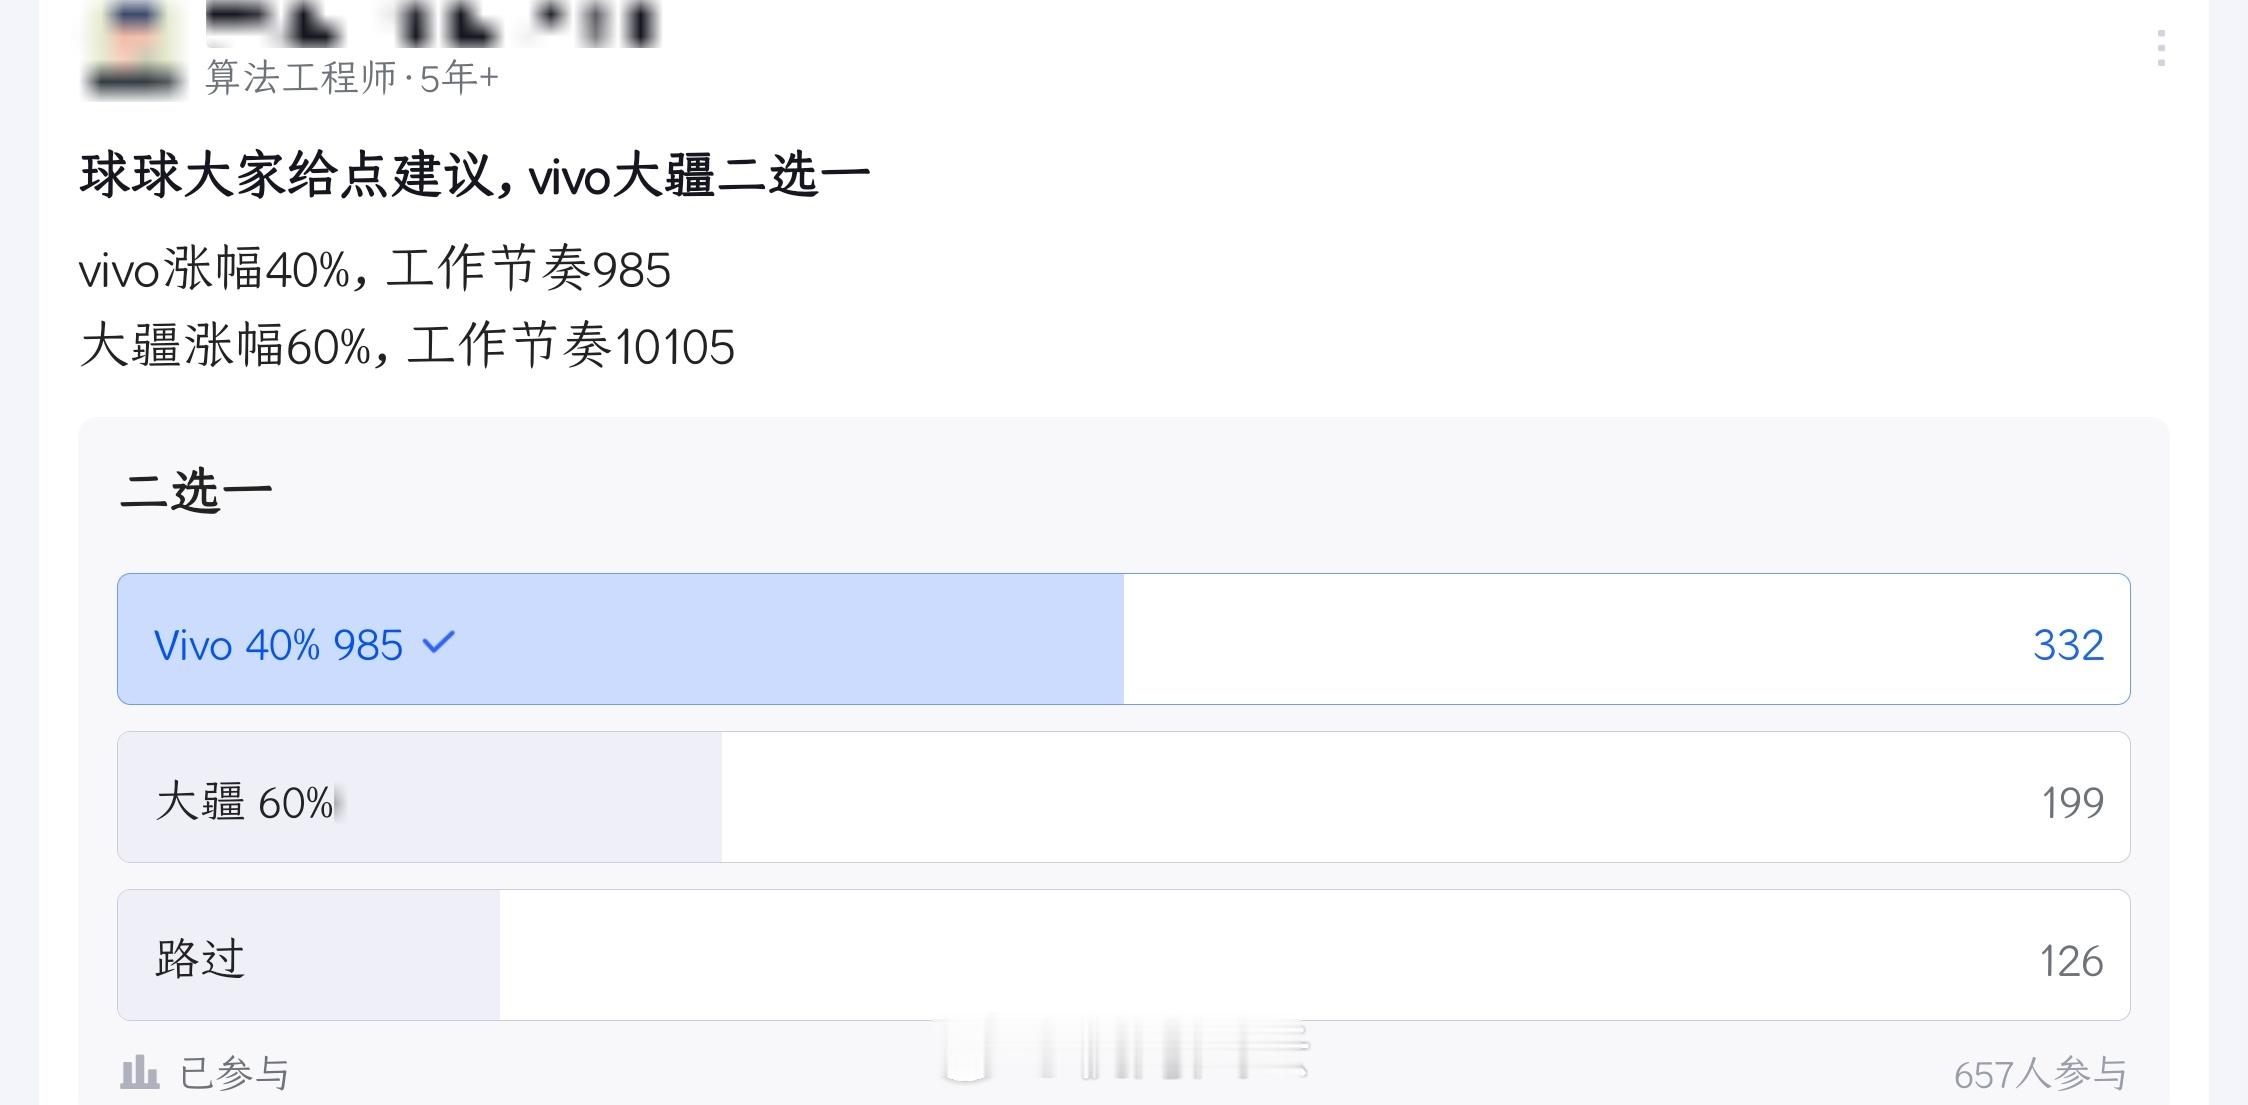
Task: Click the vote count 332
Action: pyautogui.click(x=2070, y=645)
